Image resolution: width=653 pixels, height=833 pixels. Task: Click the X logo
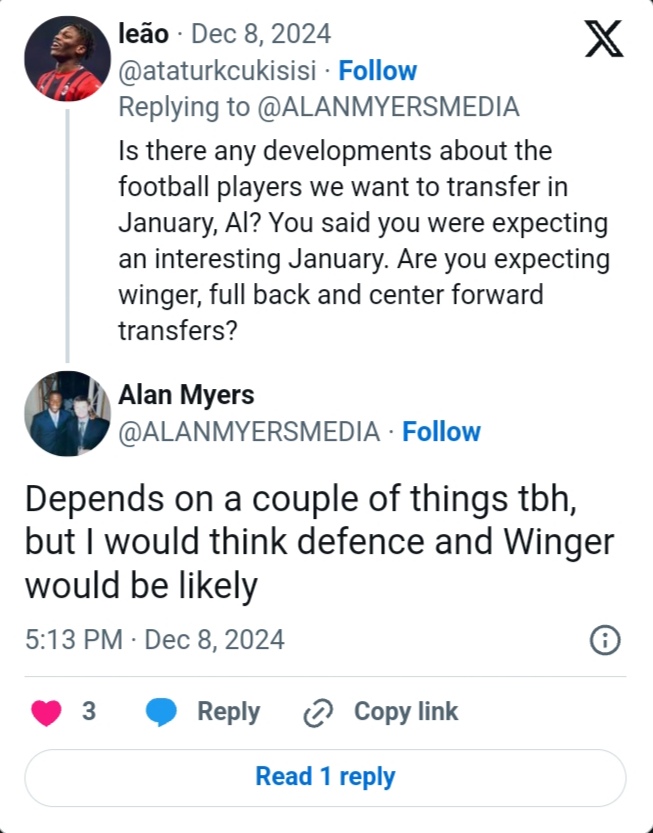(602, 39)
